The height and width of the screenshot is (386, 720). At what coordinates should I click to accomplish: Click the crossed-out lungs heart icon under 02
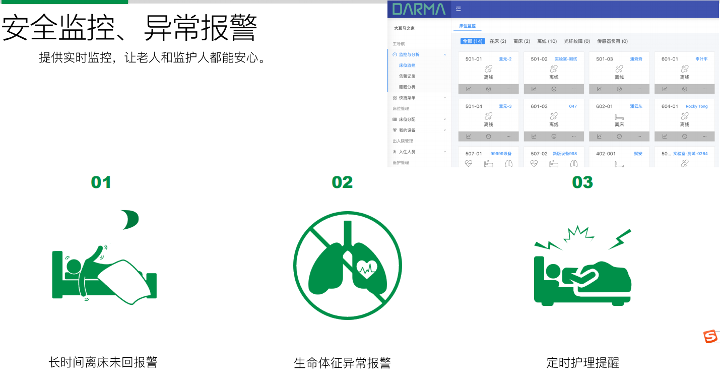point(347,265)
